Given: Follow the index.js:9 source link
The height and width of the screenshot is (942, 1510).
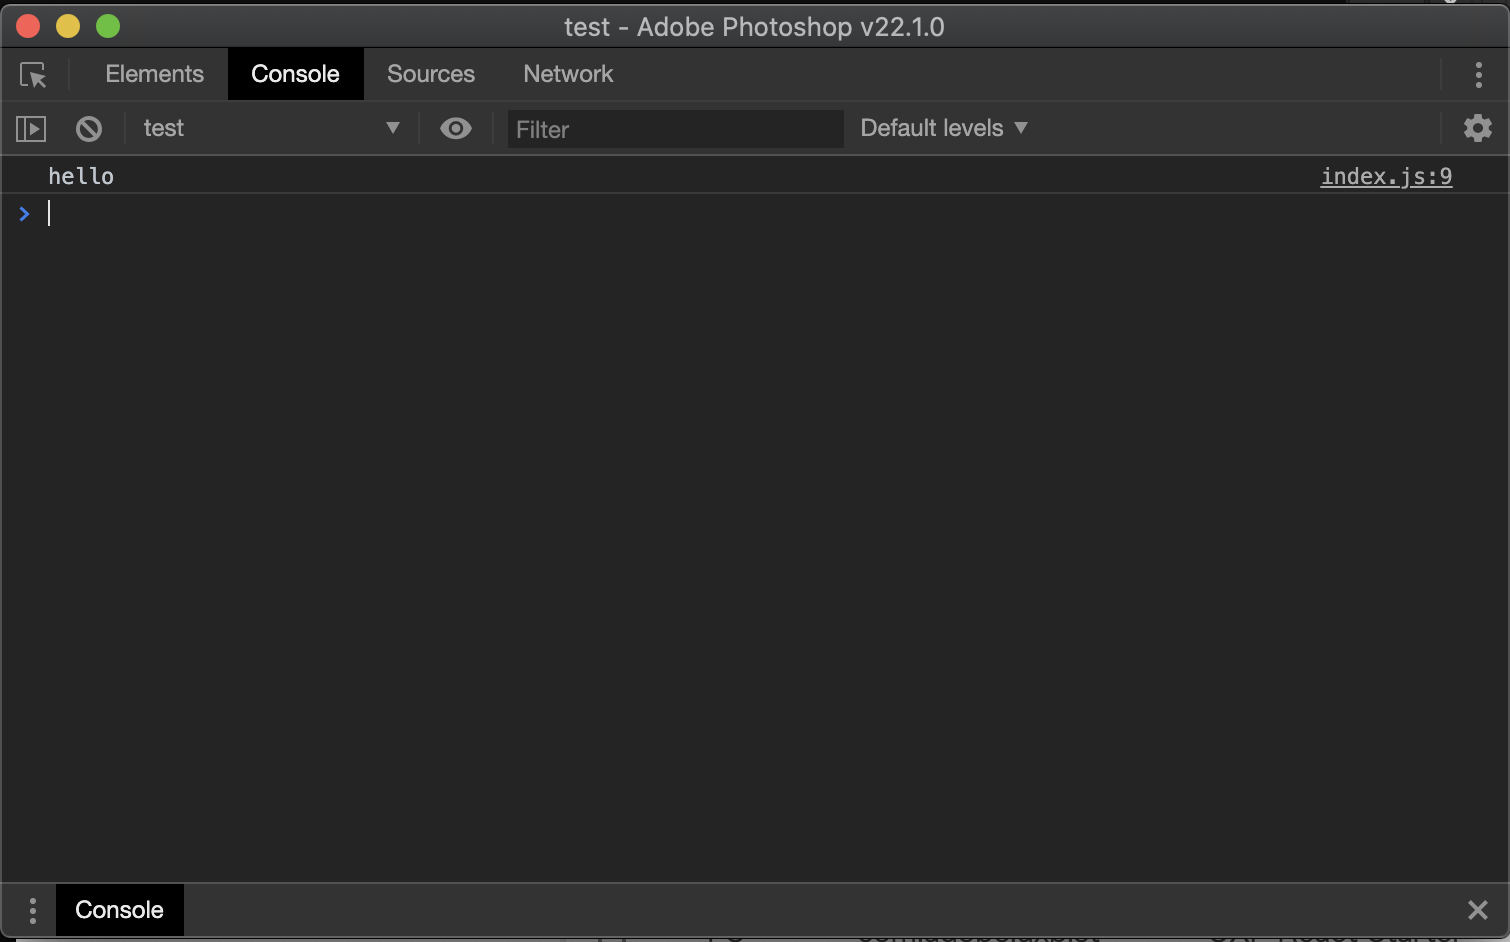Looking at the screenshot, I should [1386, 176].
